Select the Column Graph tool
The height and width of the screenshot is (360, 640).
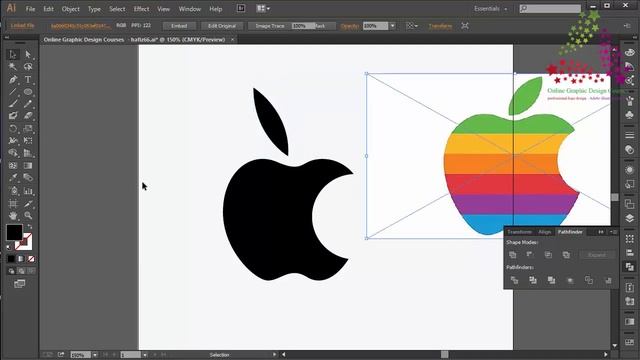pos(28,191)
